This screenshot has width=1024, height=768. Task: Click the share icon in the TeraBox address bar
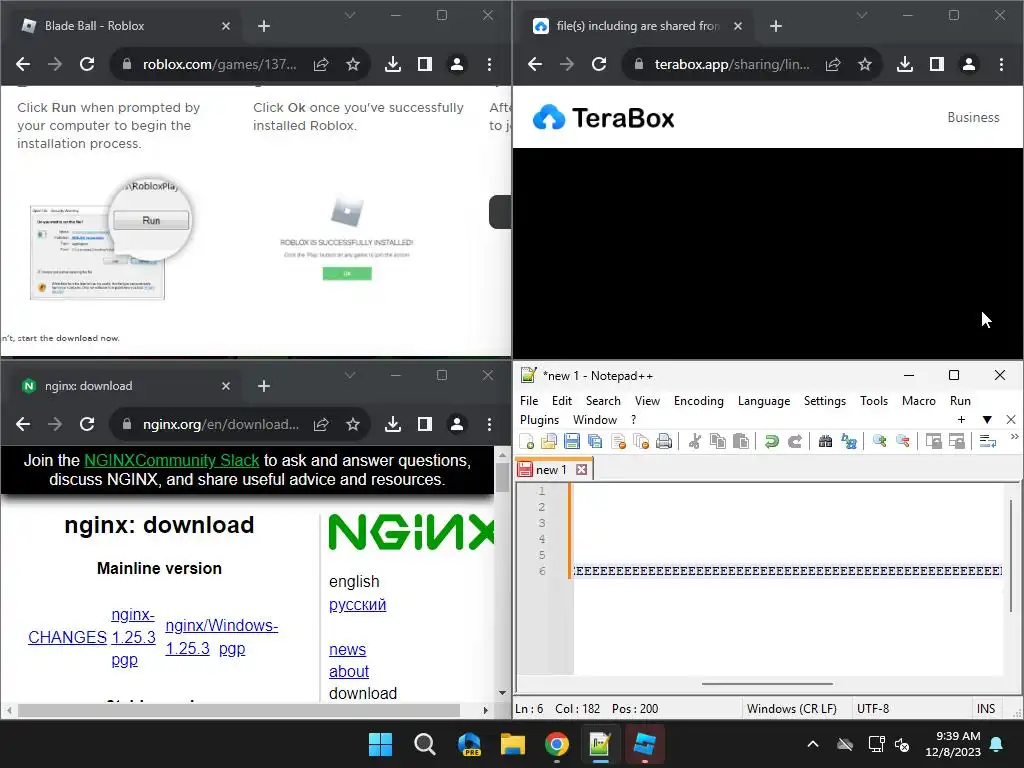coord(833,64)
